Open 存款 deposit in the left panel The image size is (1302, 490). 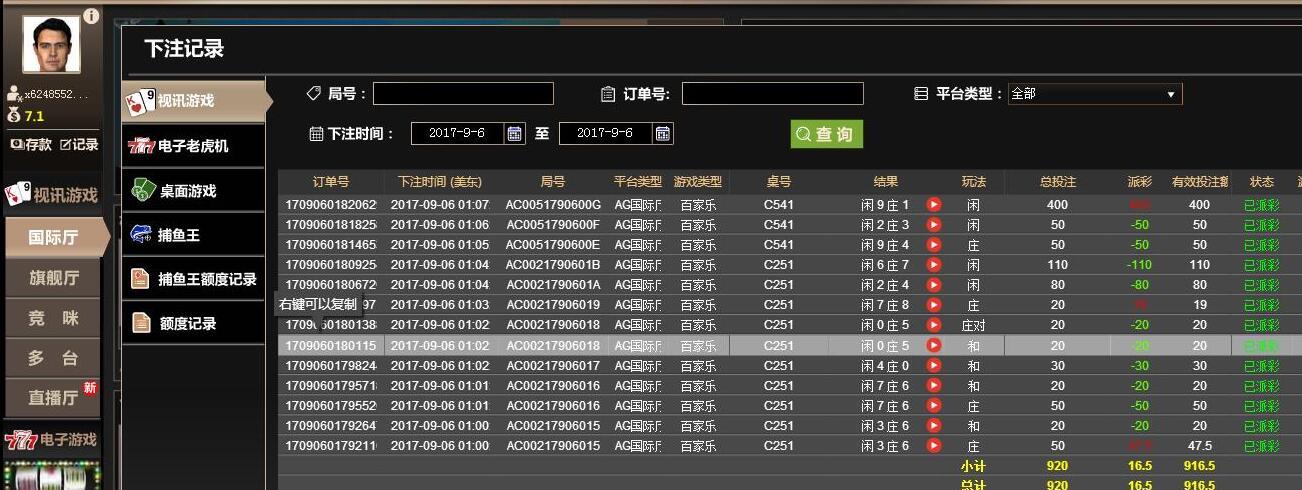pos(31,144)
